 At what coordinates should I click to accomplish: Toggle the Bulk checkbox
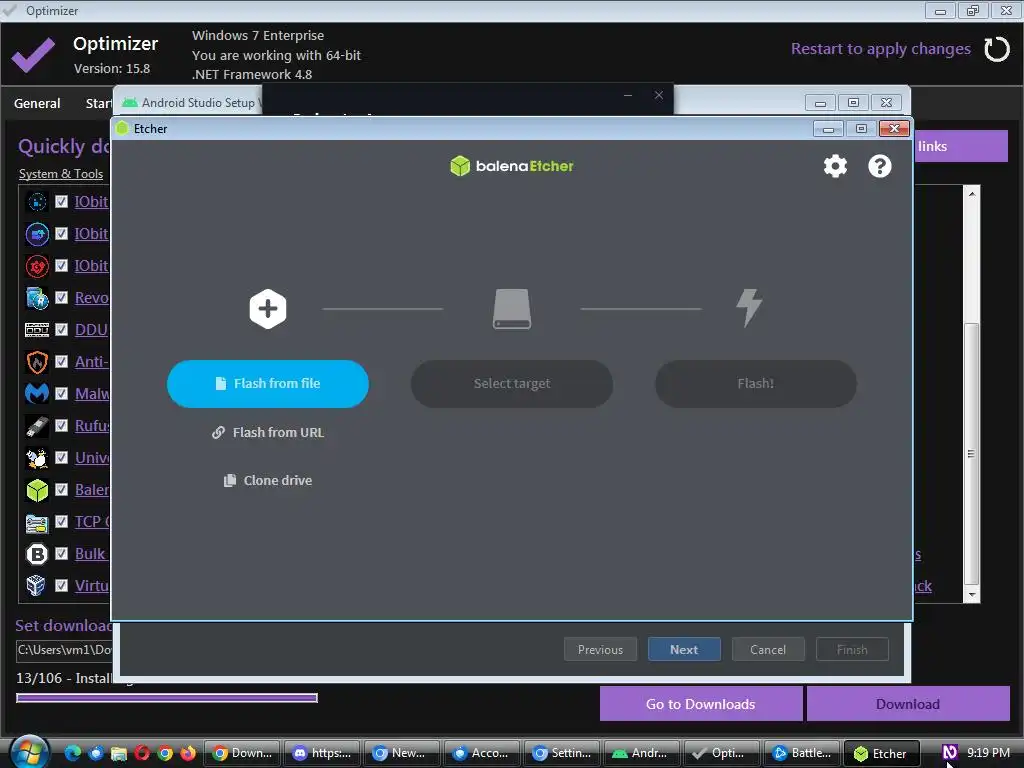point(61,553)
